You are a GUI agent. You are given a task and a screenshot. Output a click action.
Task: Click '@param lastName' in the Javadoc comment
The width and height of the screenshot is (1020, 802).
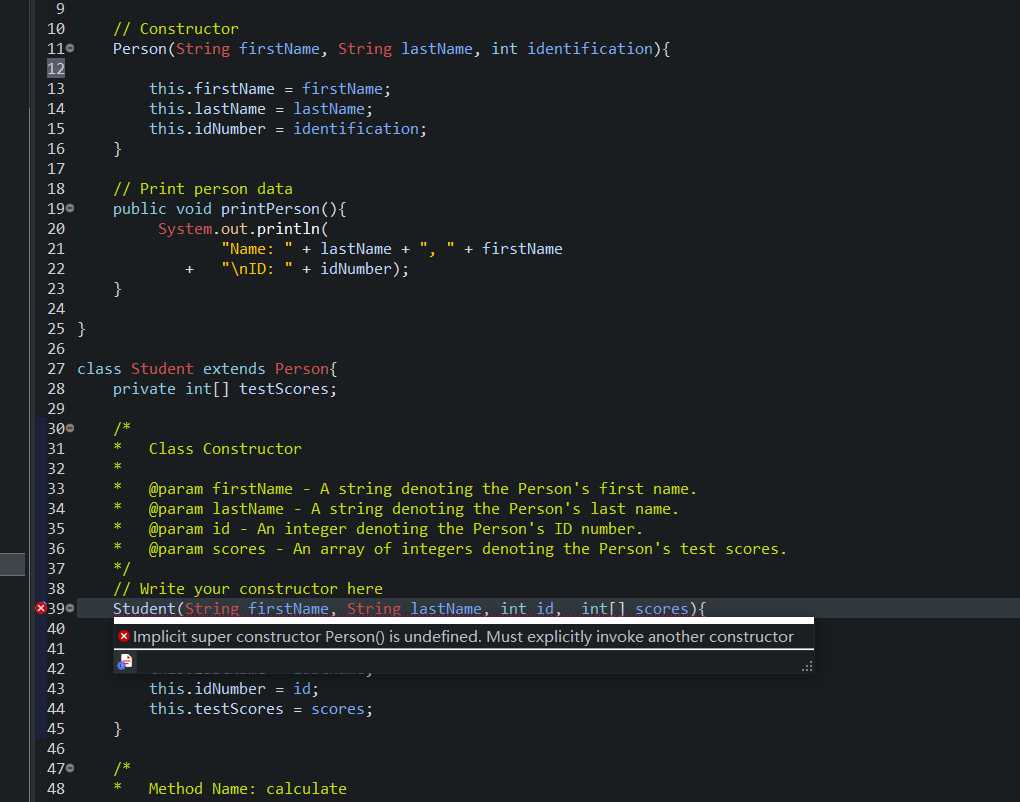pos(216,509)
